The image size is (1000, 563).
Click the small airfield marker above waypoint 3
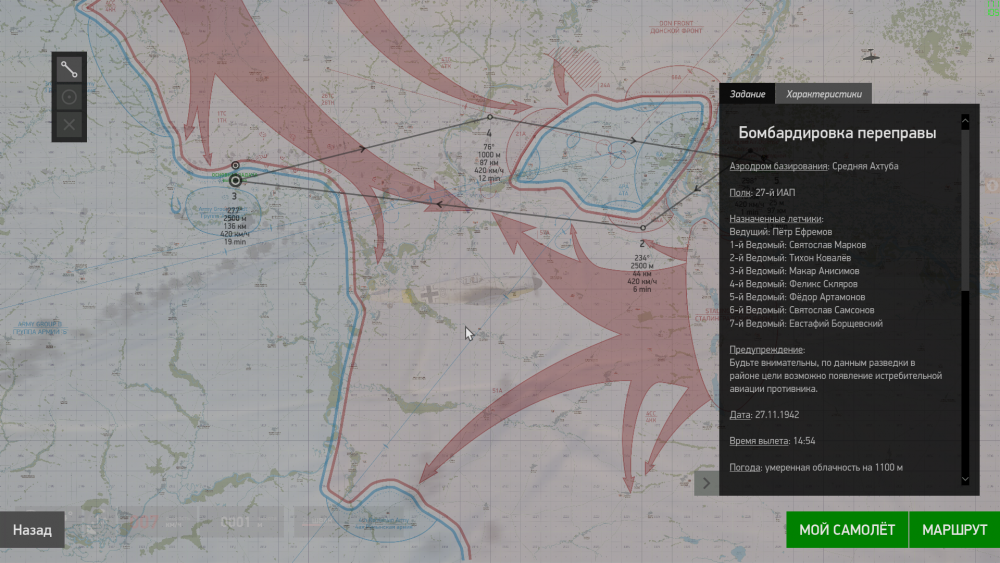(235, 165)
